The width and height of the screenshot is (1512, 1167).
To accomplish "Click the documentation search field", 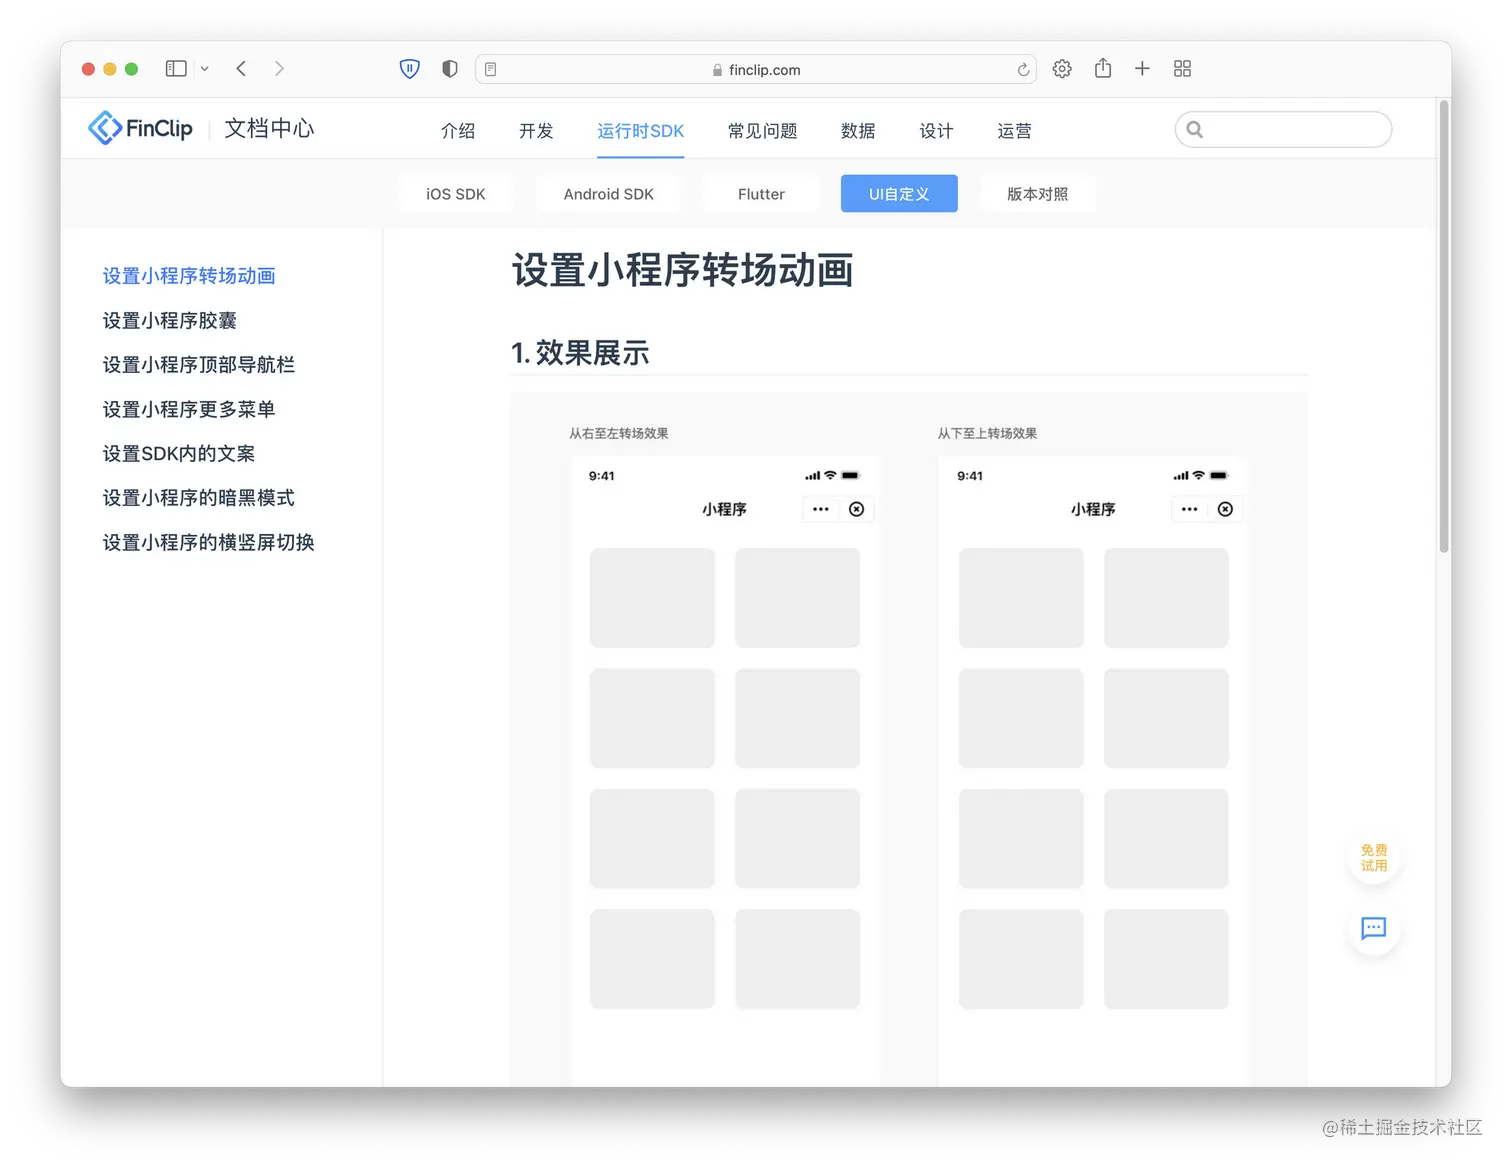I will pos(1283,129).
